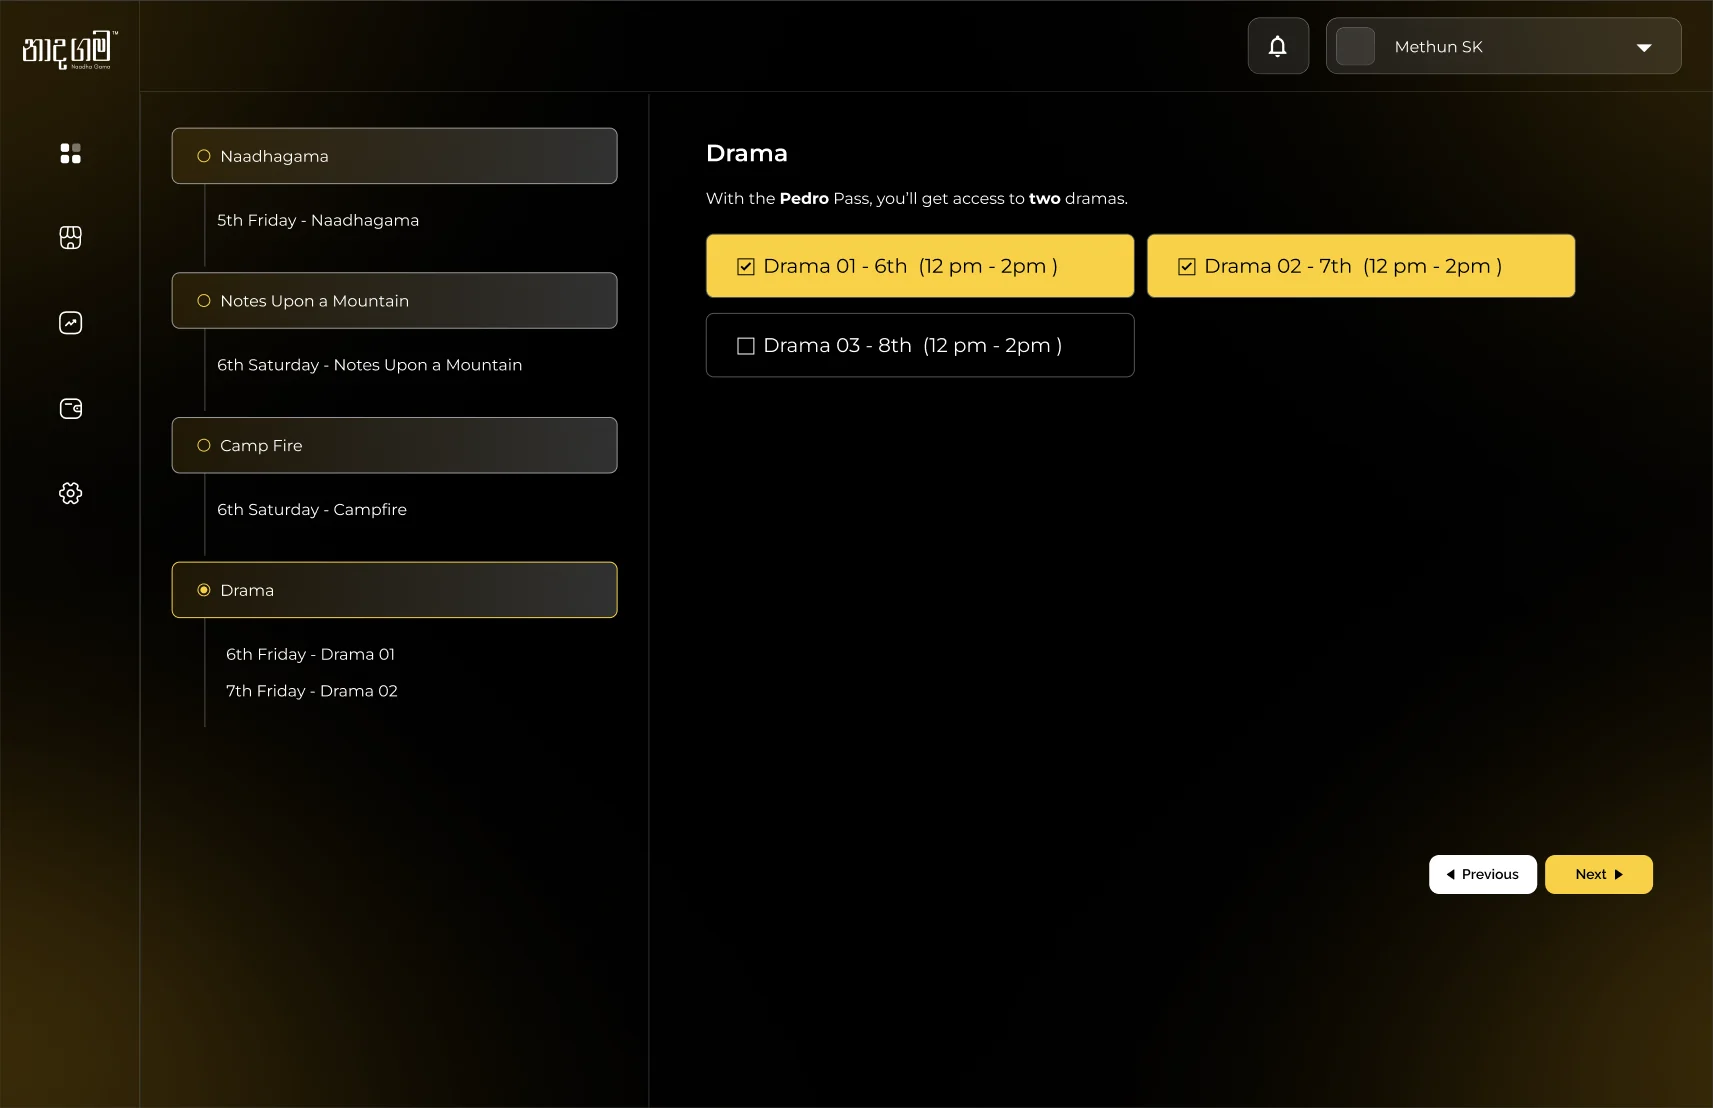Image resolution: width=1713 pixels, height=1108 pixels.
Task: Check the Drama 03 - 8th checkbox
Action: (x=746, y=346)
